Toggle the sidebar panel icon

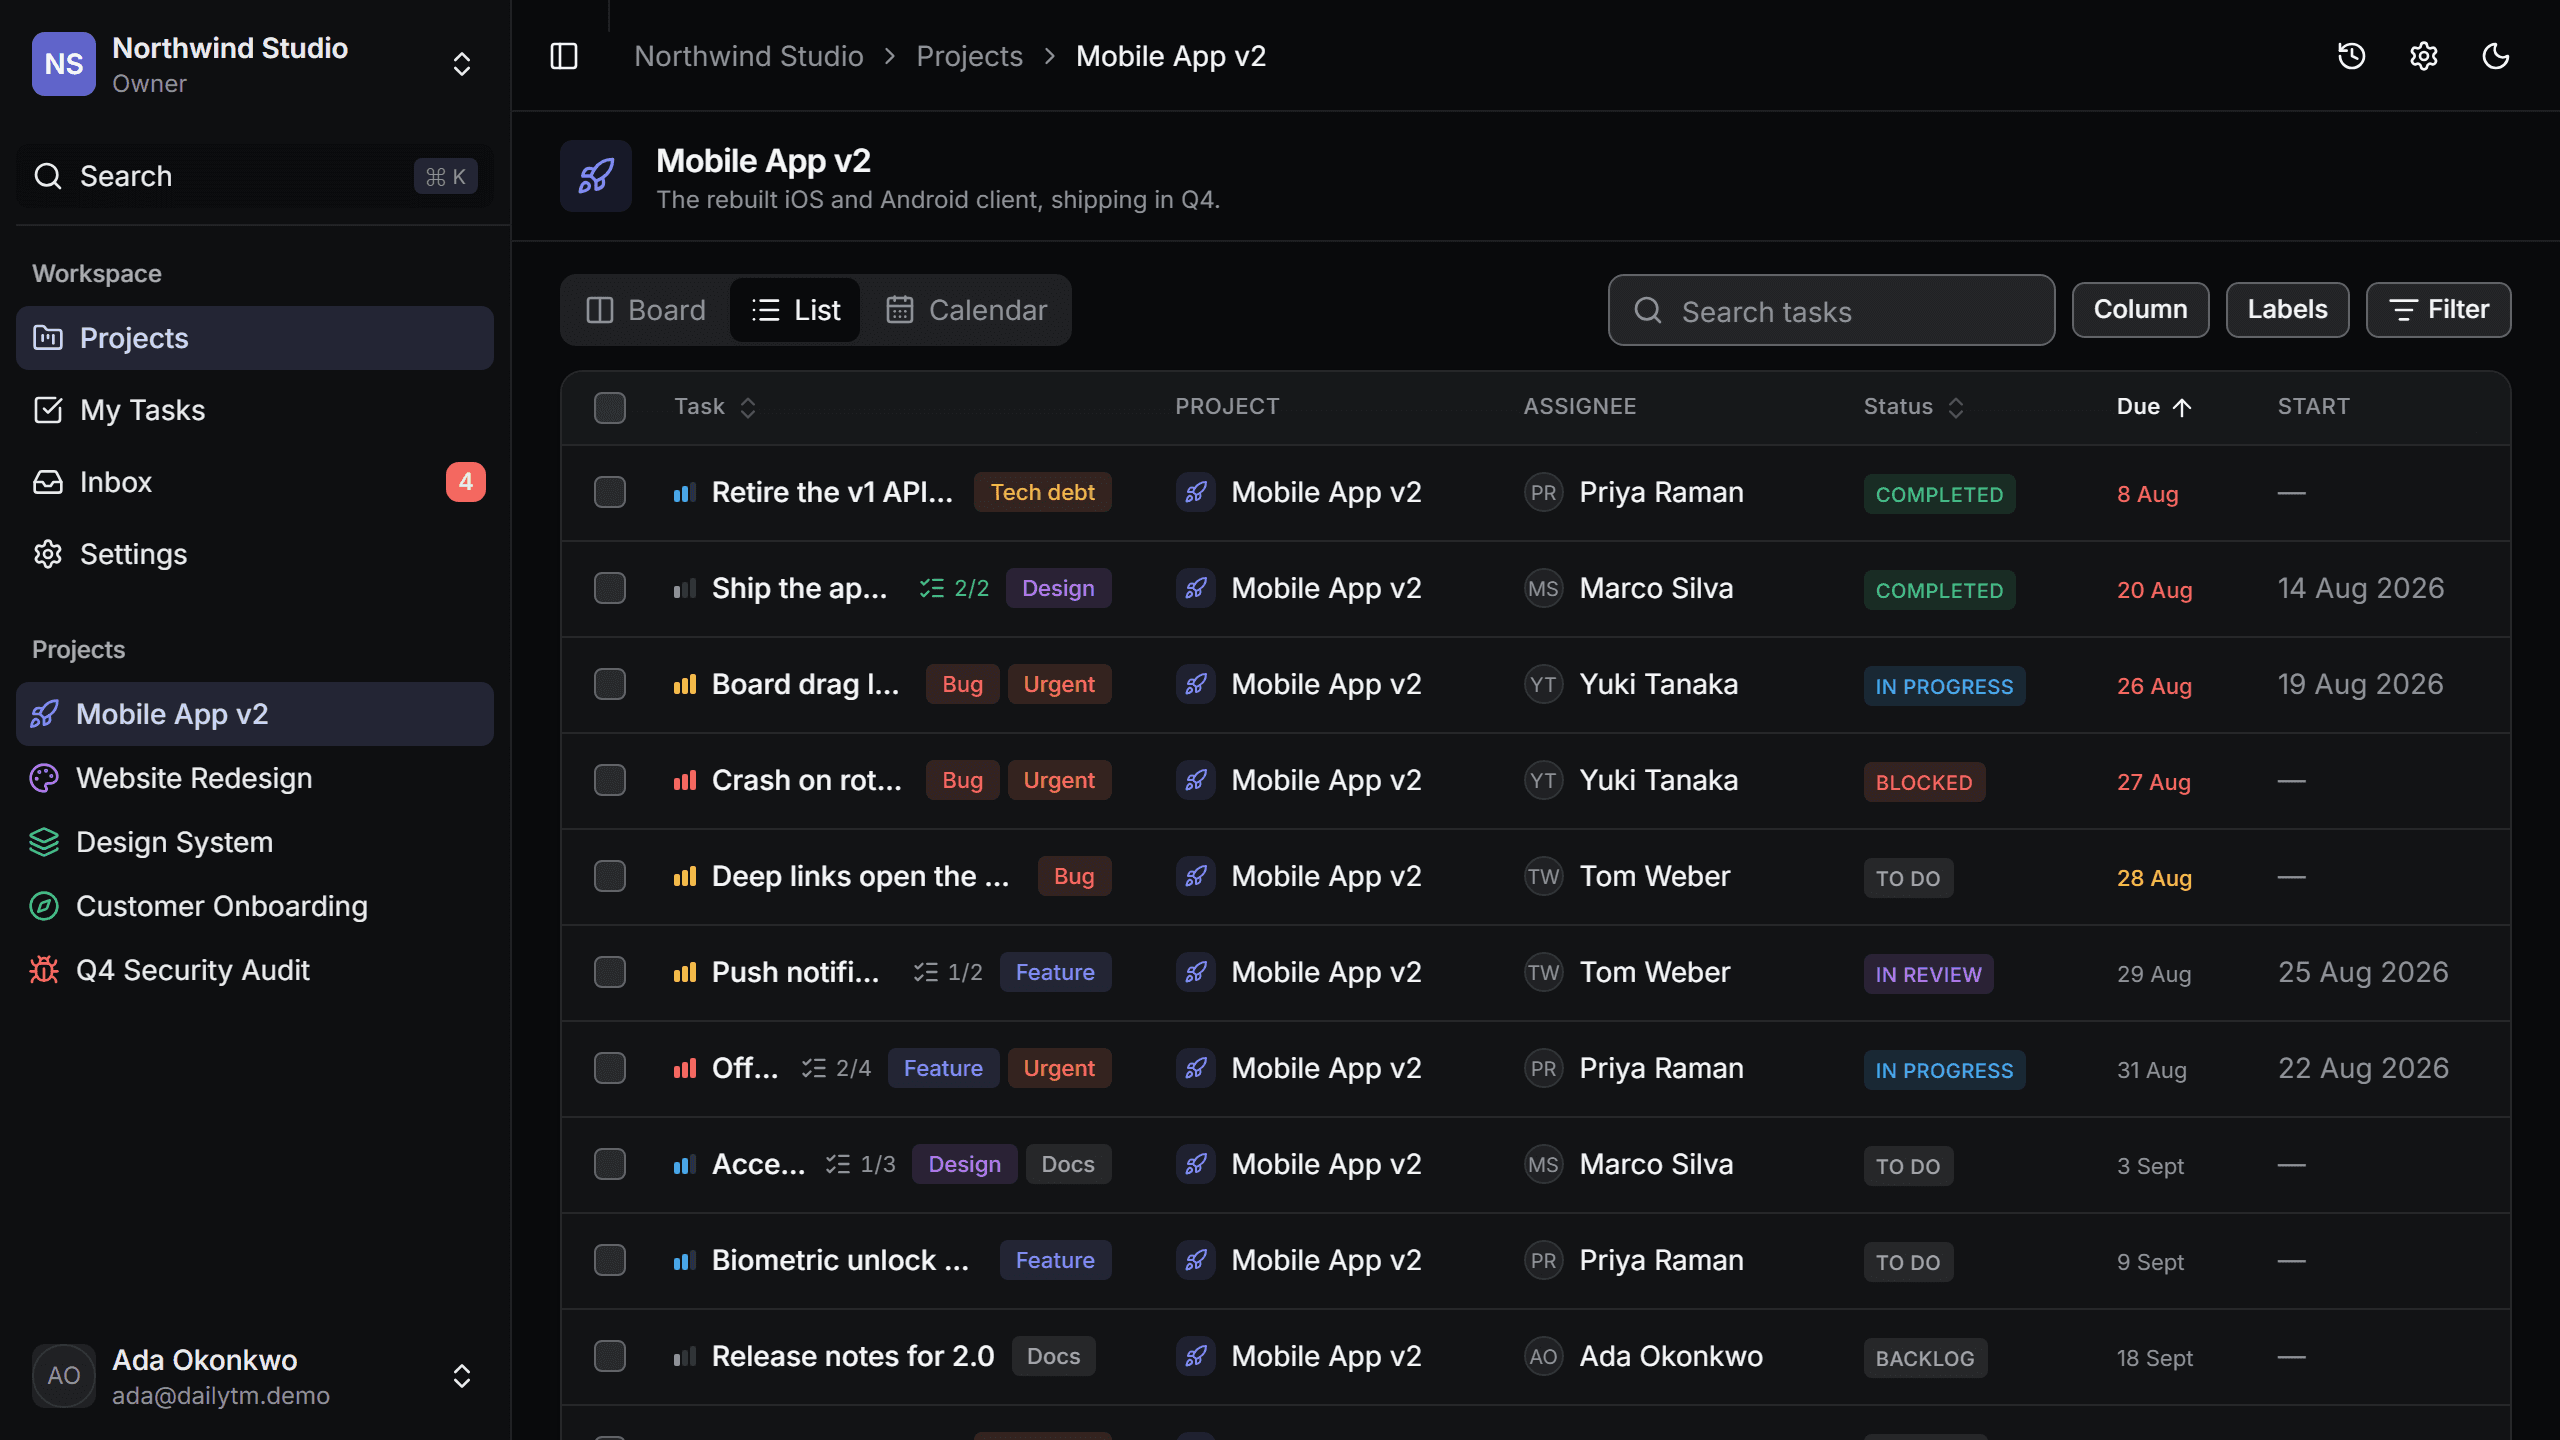[564, 56]
